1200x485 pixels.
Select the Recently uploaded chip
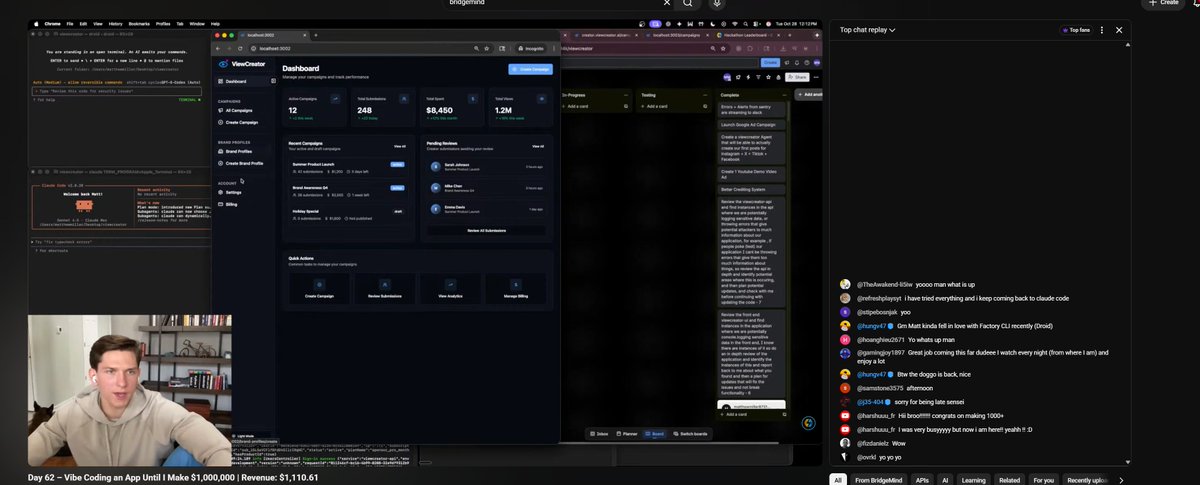pyautogui.click(x=1088, y=480)
